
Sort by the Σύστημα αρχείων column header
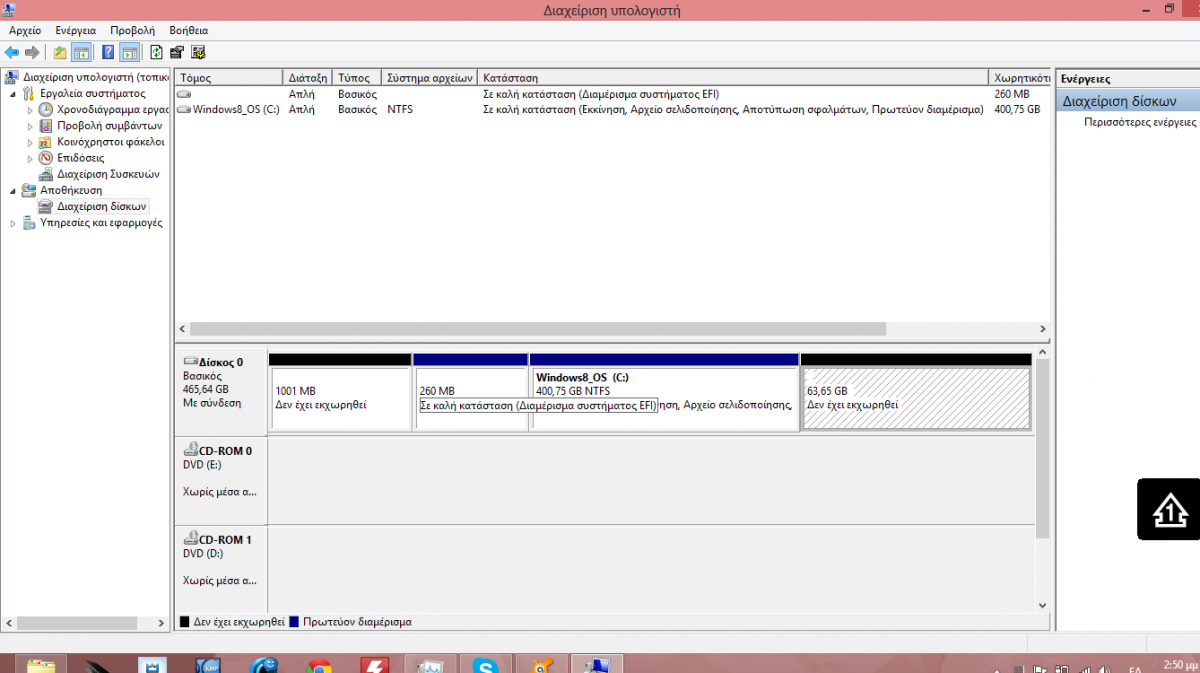(430, 77)
